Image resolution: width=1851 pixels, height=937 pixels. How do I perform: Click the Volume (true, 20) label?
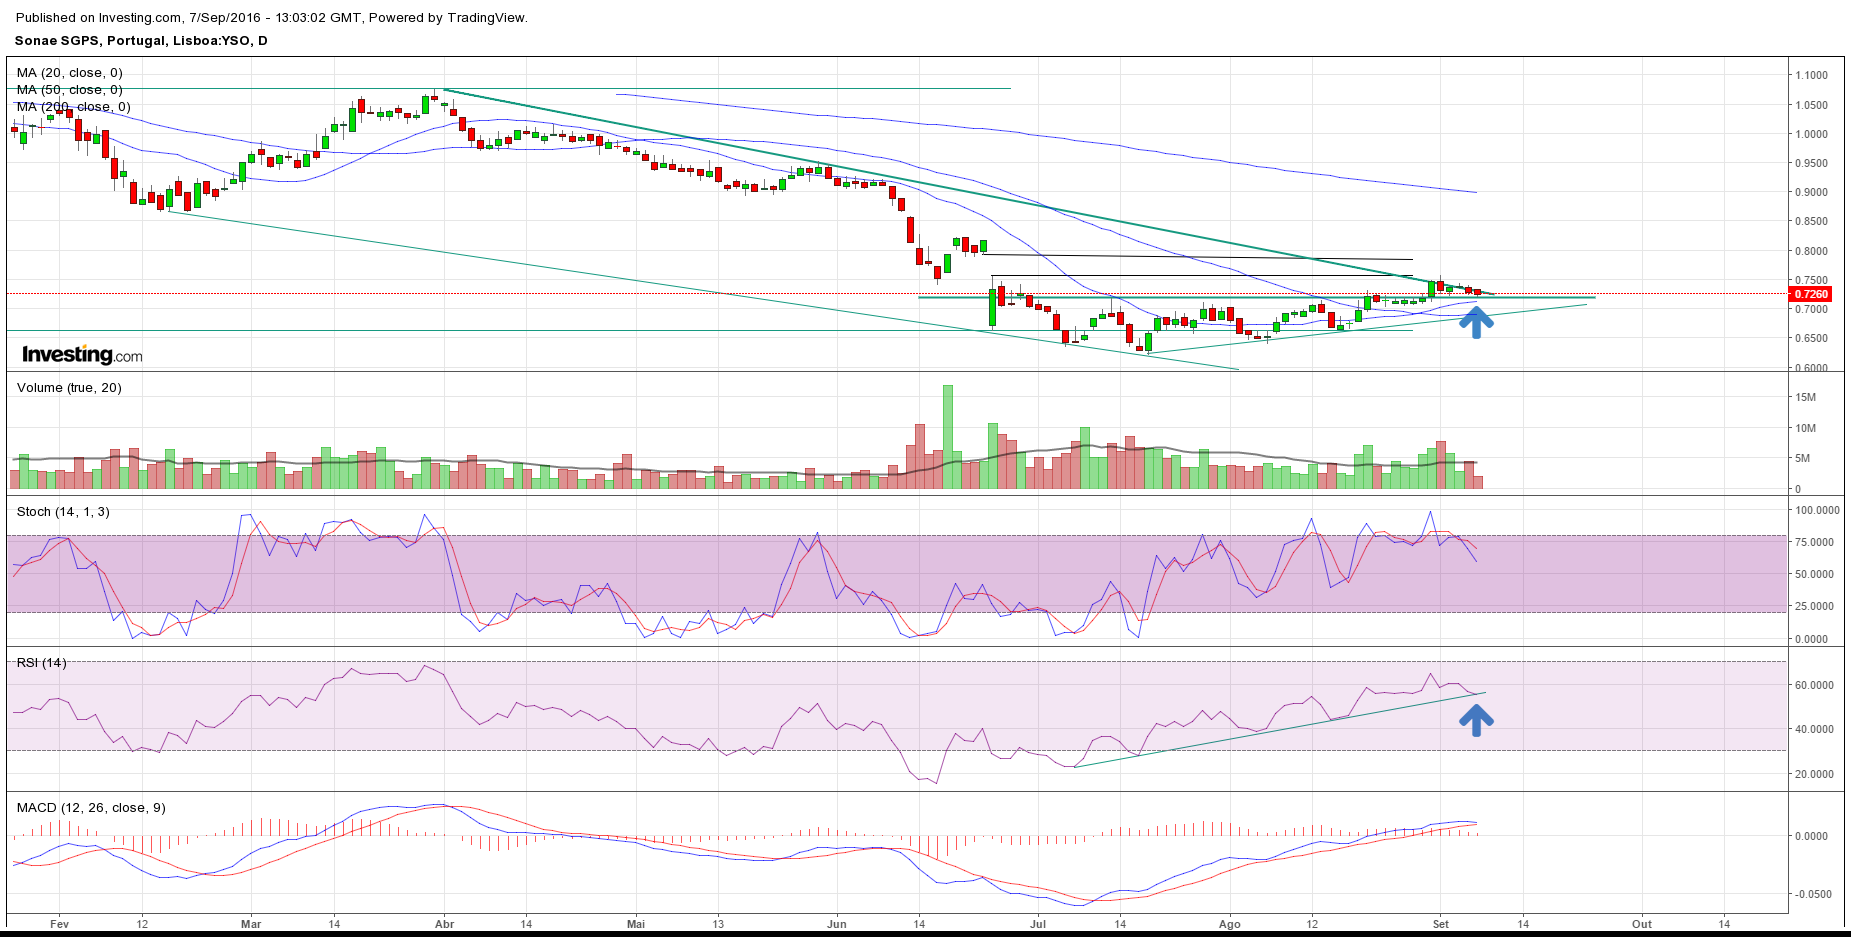point(69,388)
